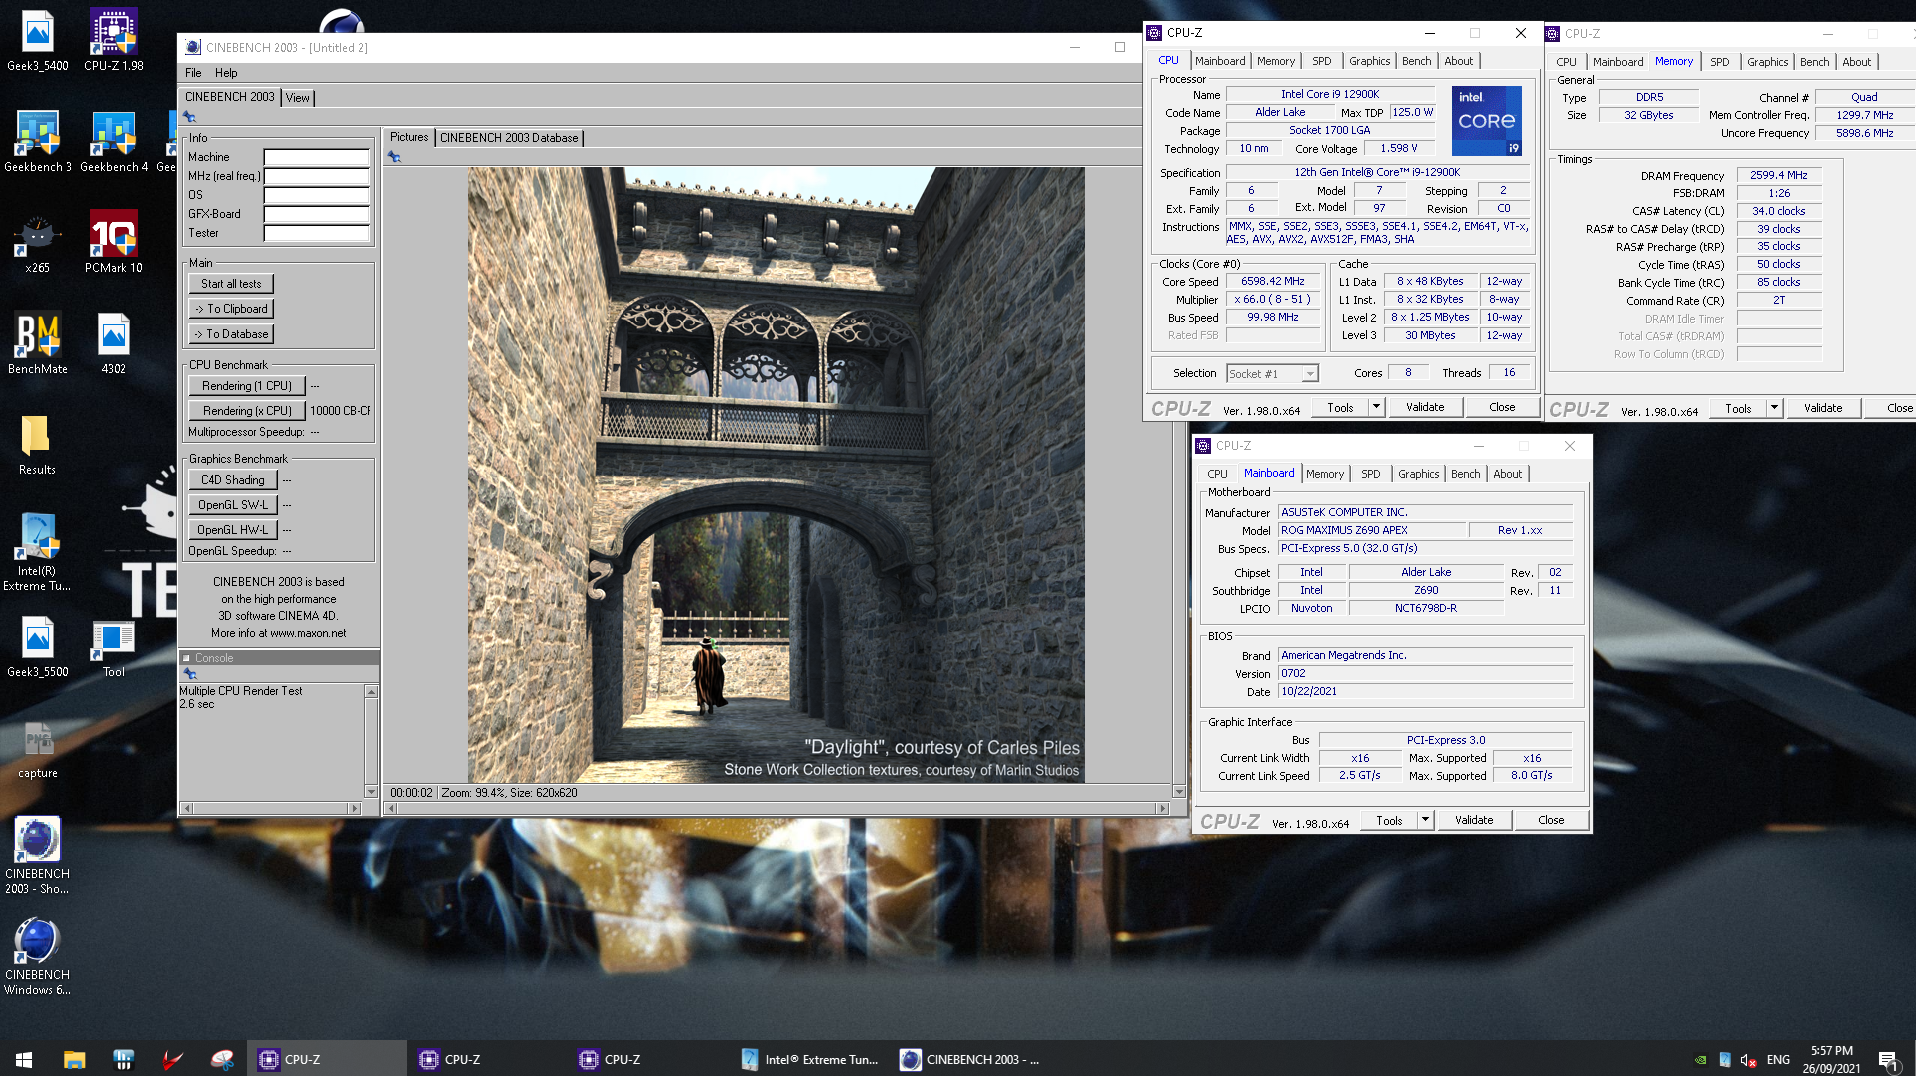Open the capture PNG file icon
Image resolution: width=1916 pixels, height=1076 pixels.
(38, 748)
